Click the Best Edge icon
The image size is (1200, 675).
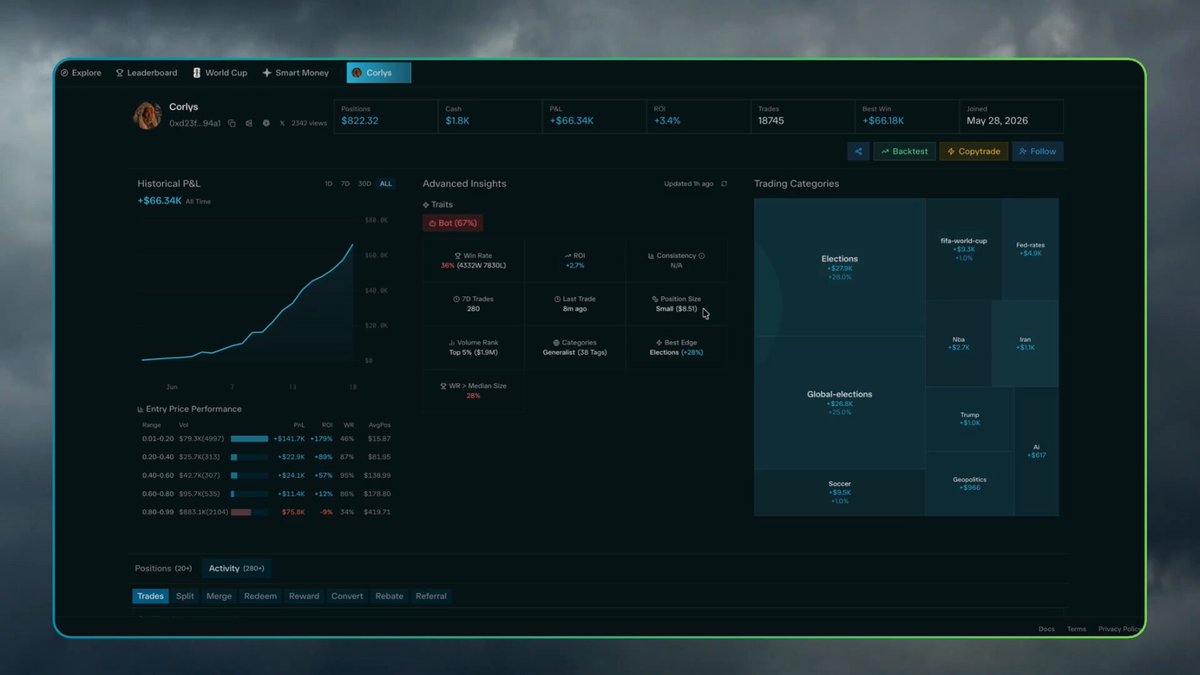tap(659, 342)
